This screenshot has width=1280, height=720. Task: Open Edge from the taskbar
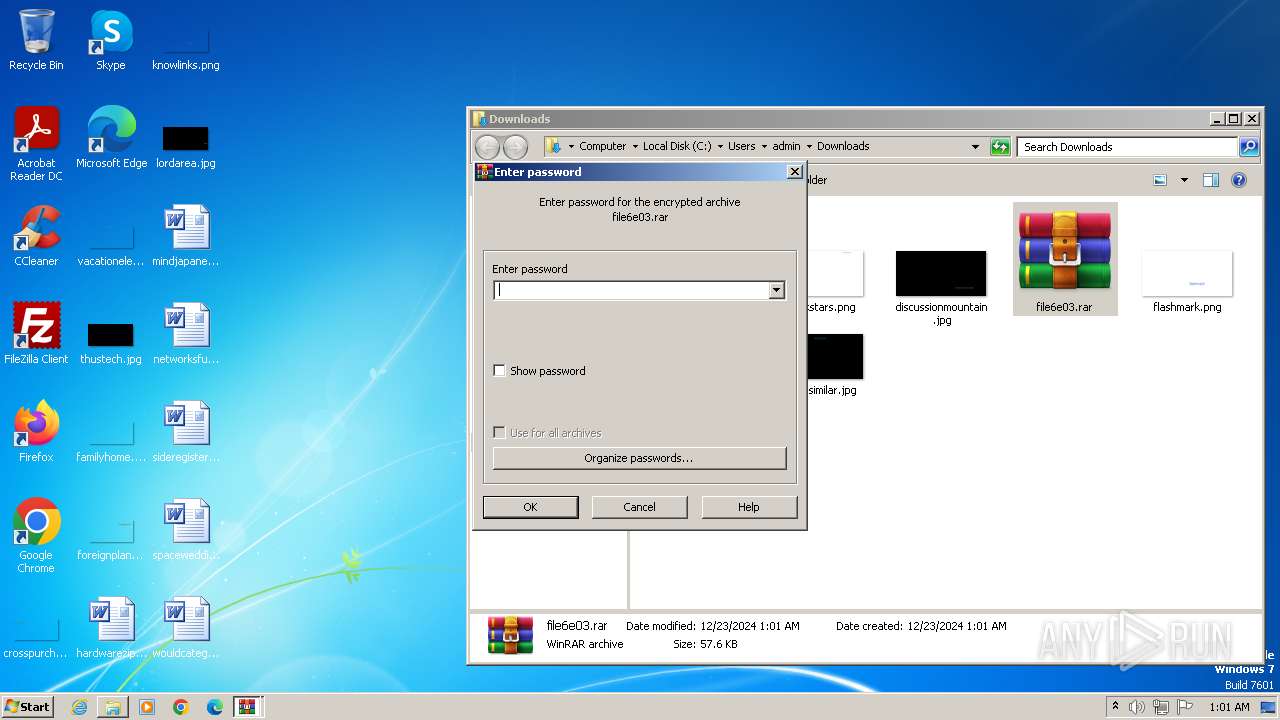tap(215, 707)
